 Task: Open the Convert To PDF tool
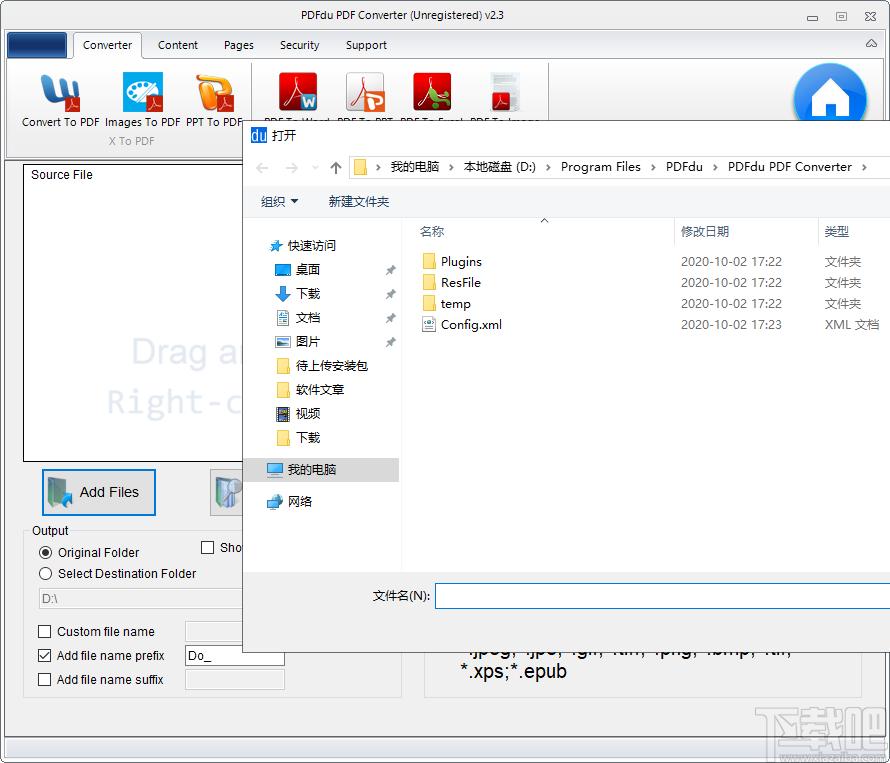click(x=60, y=100)
